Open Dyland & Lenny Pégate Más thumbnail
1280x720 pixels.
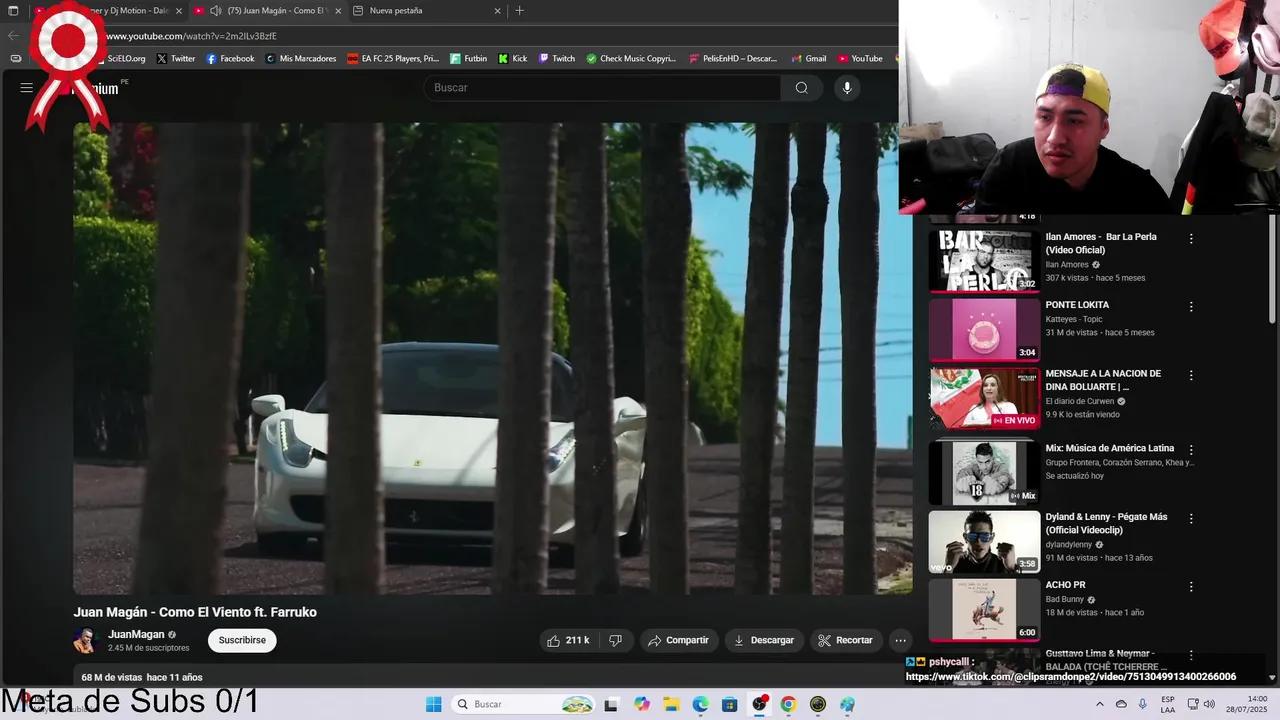[984, 541]
